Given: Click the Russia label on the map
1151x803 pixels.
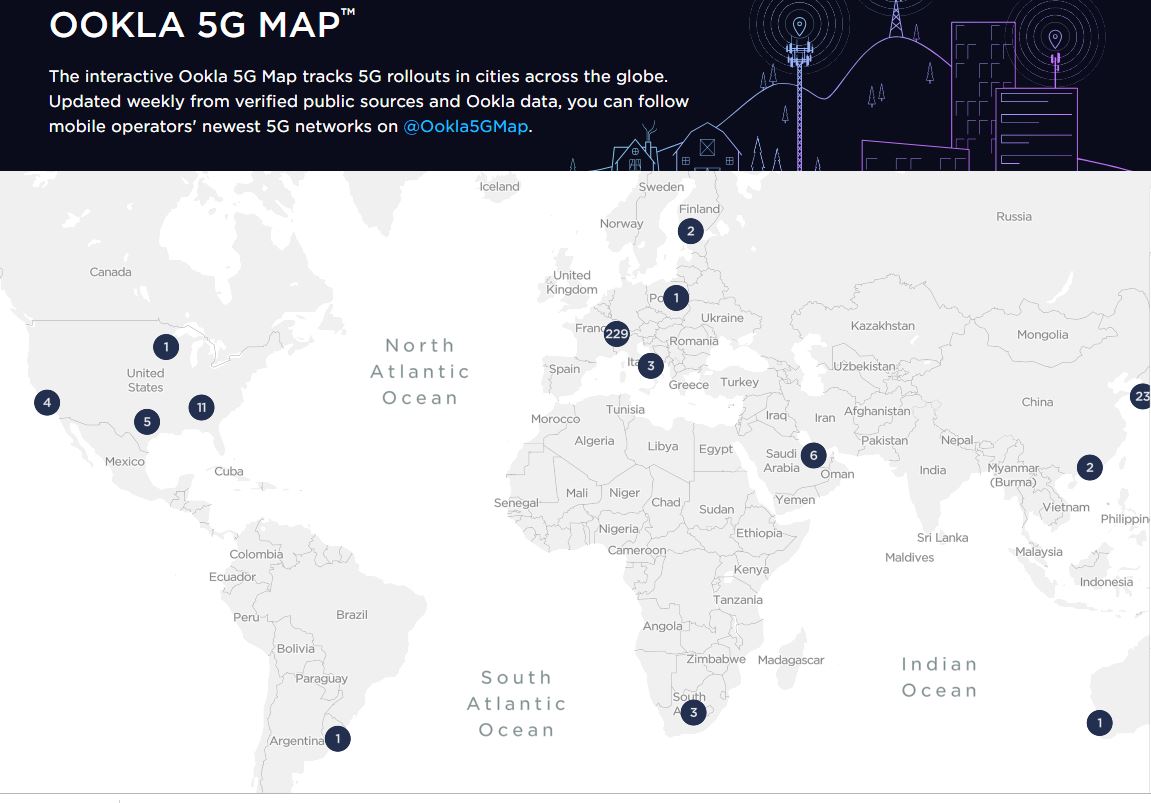Looking at the screenshot, I should [1014, 217].
